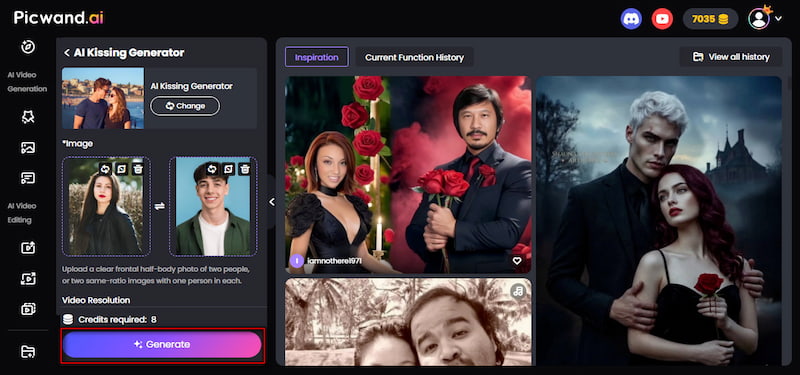Viewport: 800px width, 375px height.
Task: Click the music icon on sepia selfie image
Action: click(518, 291)
